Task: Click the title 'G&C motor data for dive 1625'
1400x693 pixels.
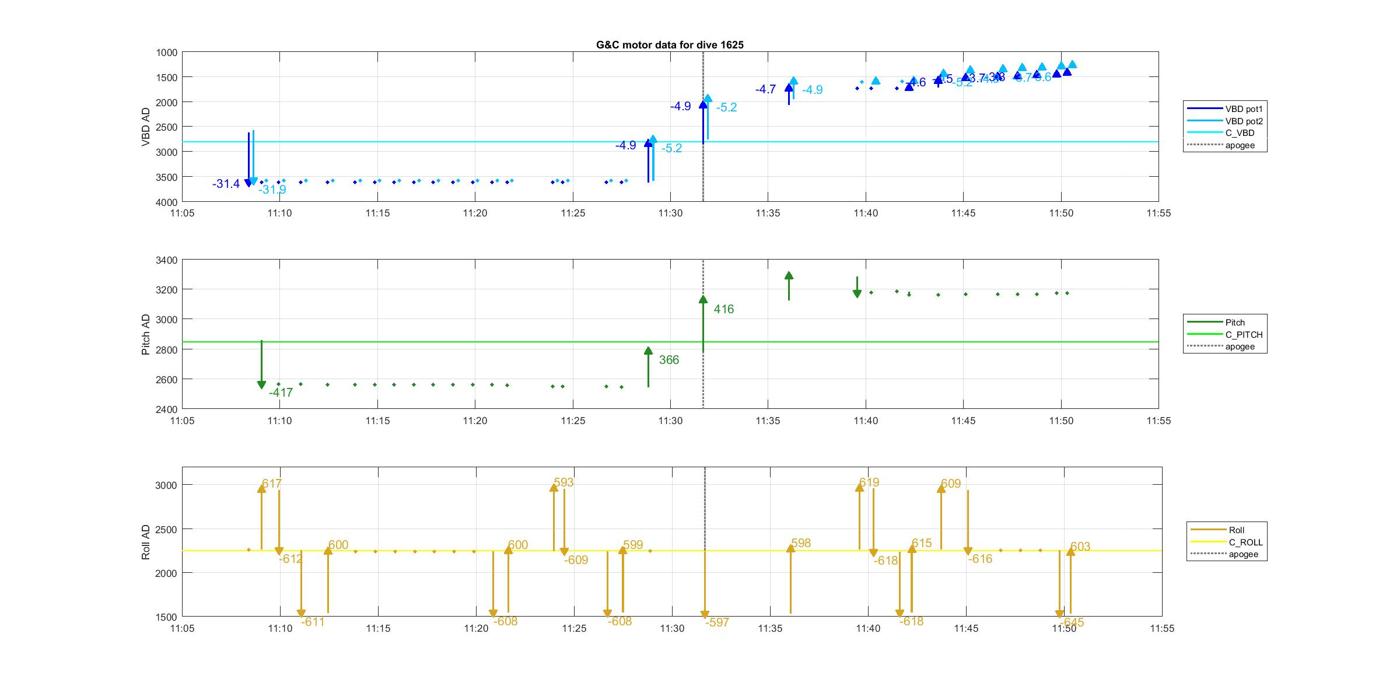Action: (670, 45)
